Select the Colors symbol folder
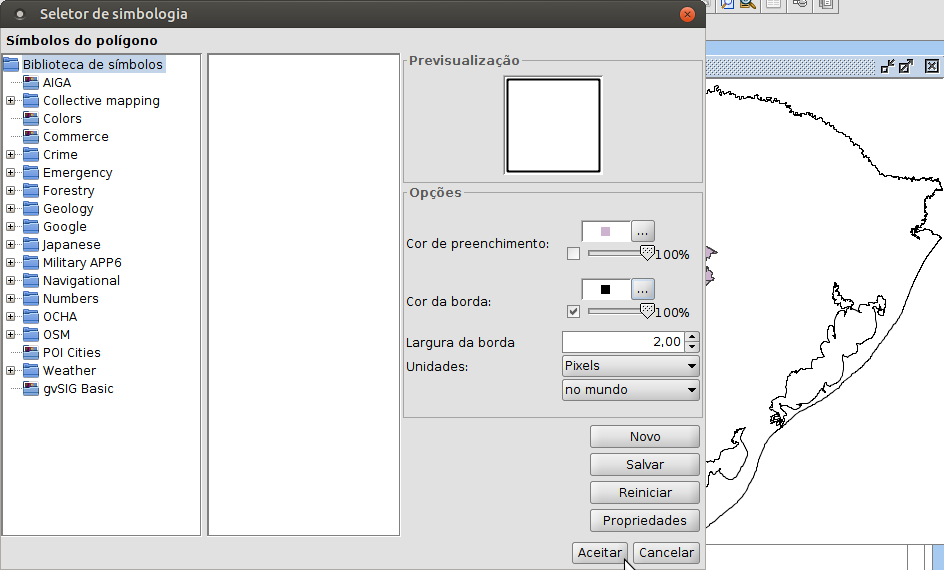Image resolution: width=944 pixels, height=570 pixels. 62,119
